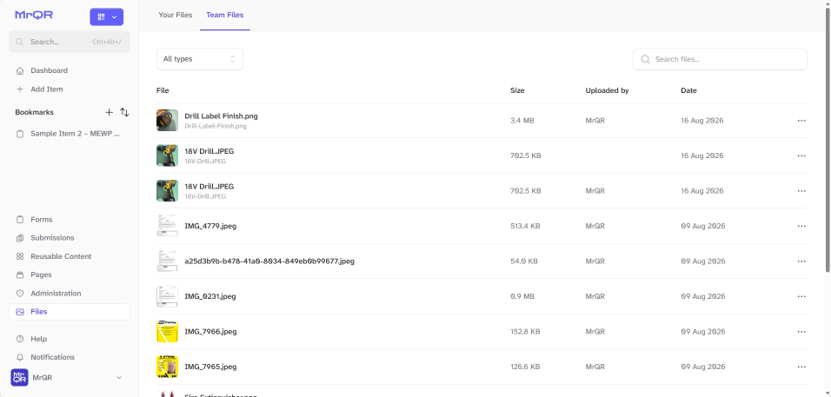The height and width of the screenshot is (397, 831).
Task: Click the Administration shield icon
Action: [x=20, y=293]
